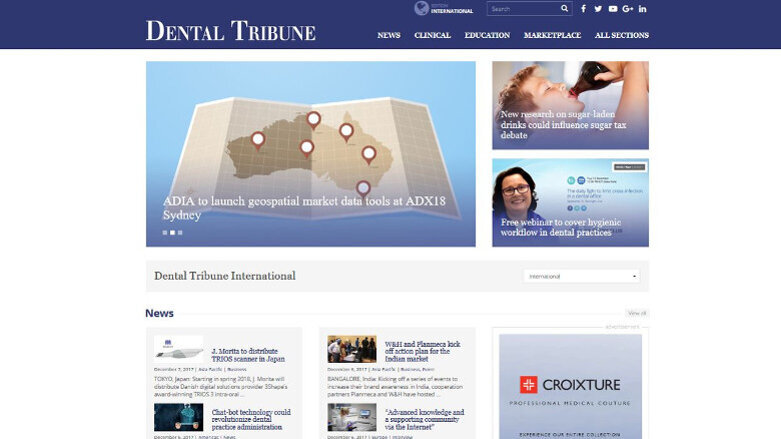Open the Marketplace menu
Screen dimensions: 781x439
tap(552, 35)
